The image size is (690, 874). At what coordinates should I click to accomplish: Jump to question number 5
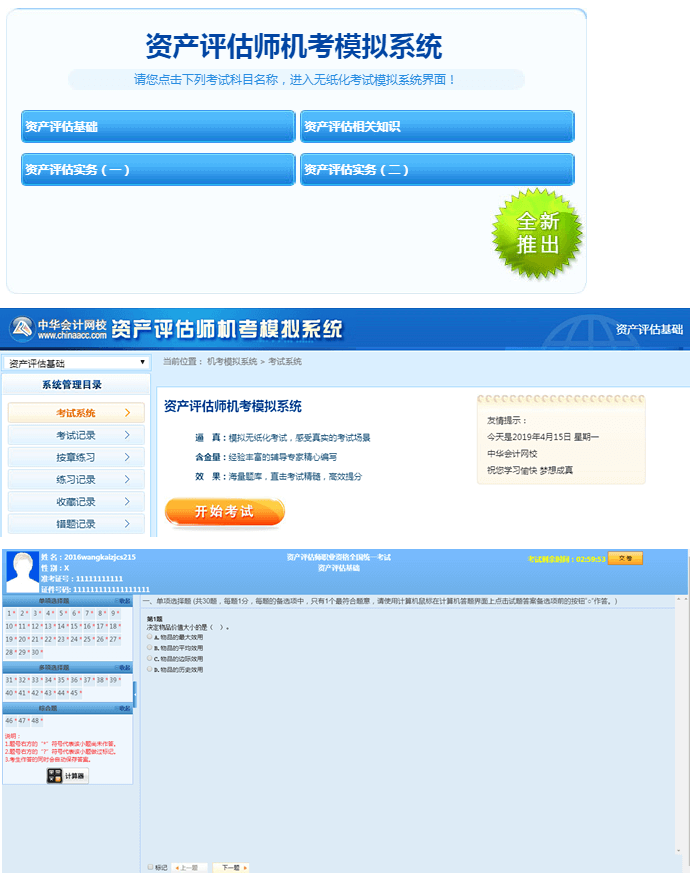(63, 613)
